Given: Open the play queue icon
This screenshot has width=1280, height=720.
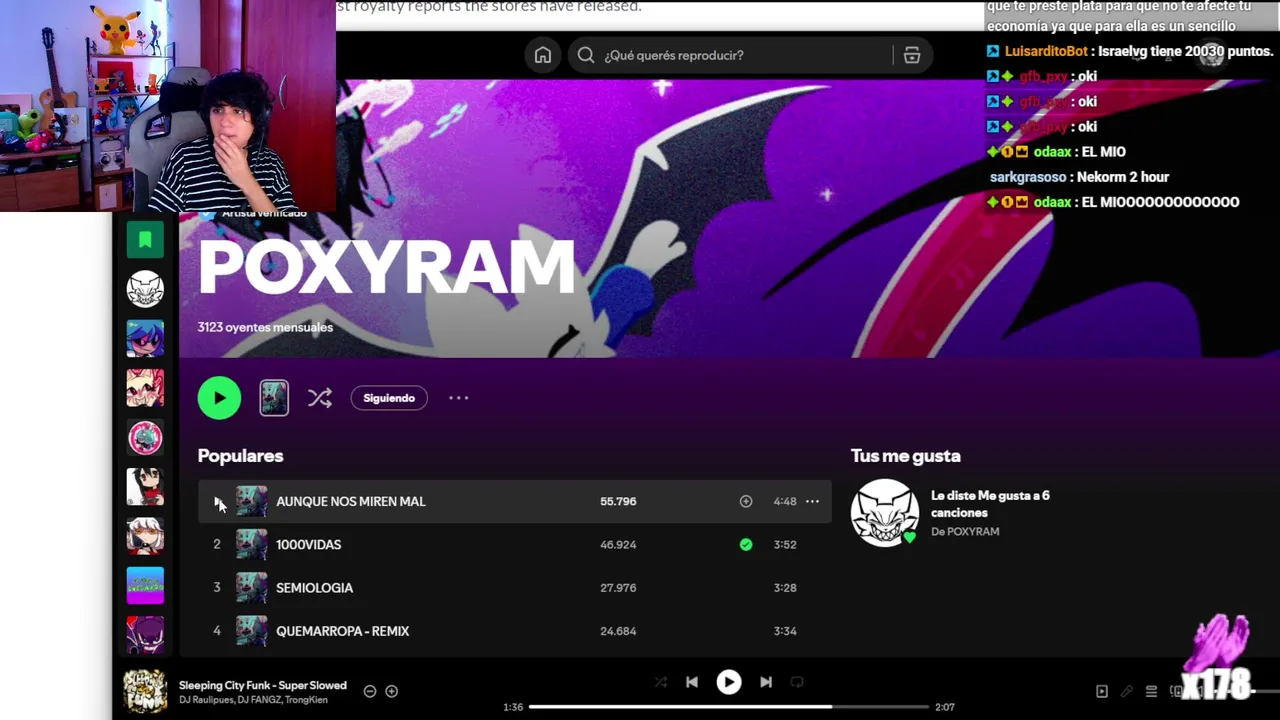Looking at the screenshot, I should (1152, 691).
